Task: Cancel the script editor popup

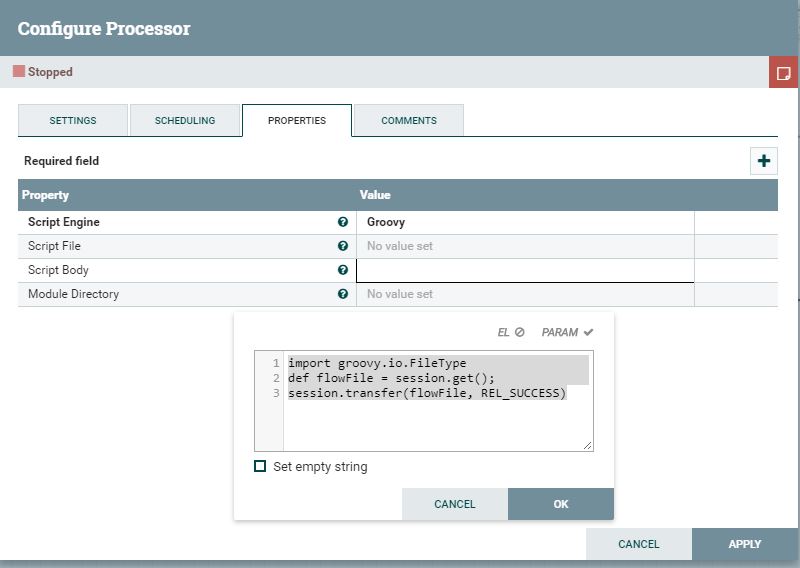Action: point(455,504)
